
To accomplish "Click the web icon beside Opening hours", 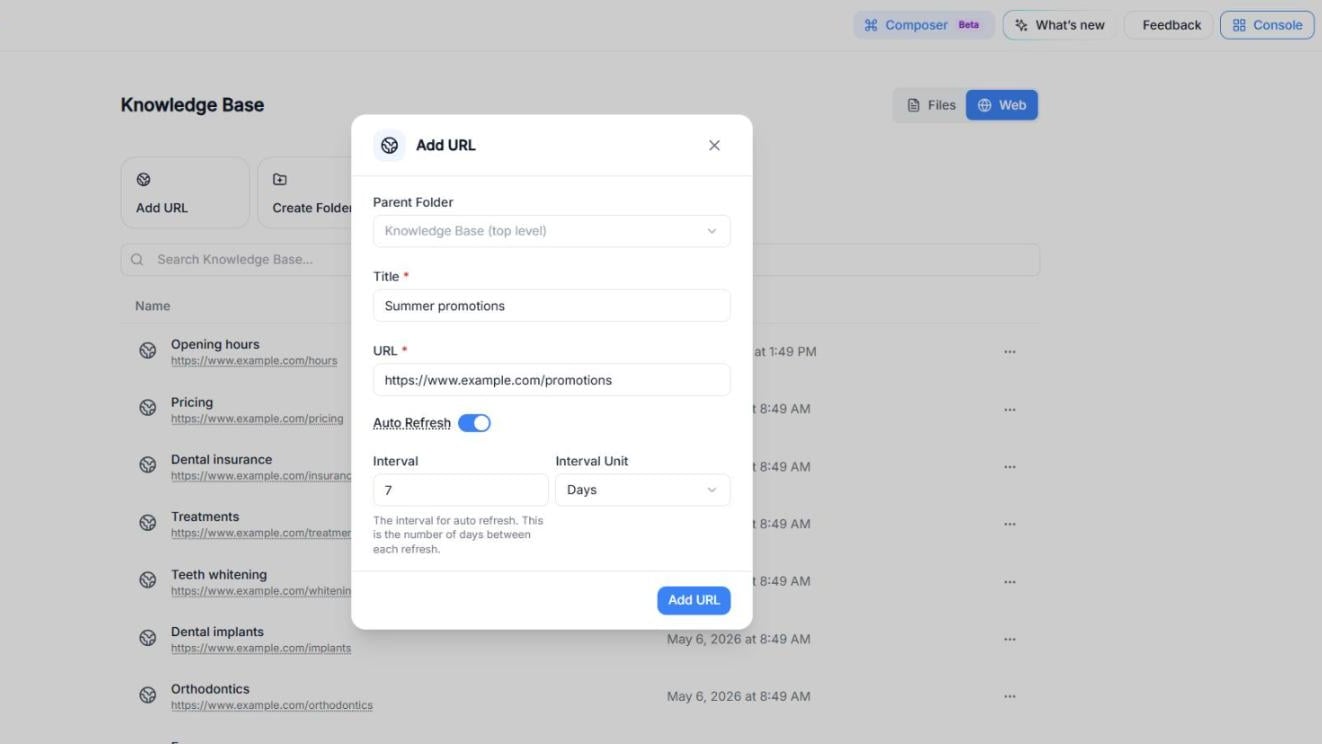I will coord(148,351).
